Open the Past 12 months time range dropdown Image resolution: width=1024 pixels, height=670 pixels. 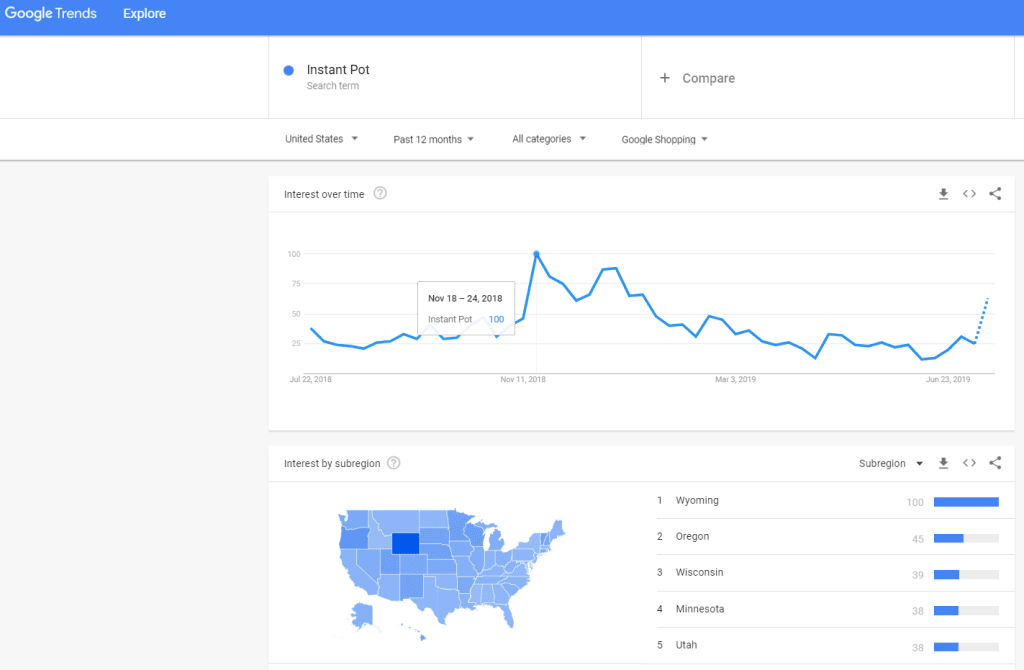(434, 140)
